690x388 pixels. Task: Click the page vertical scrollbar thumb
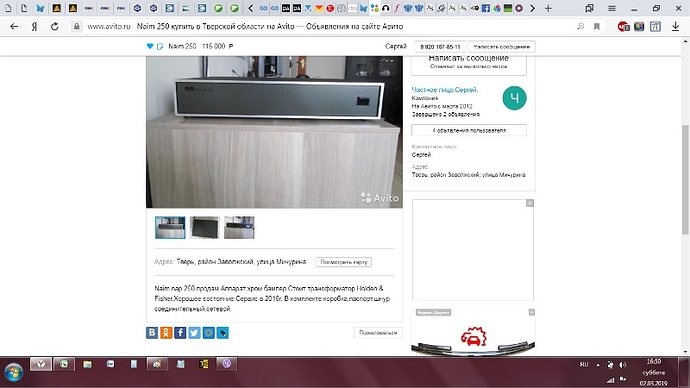pos(685,180)
